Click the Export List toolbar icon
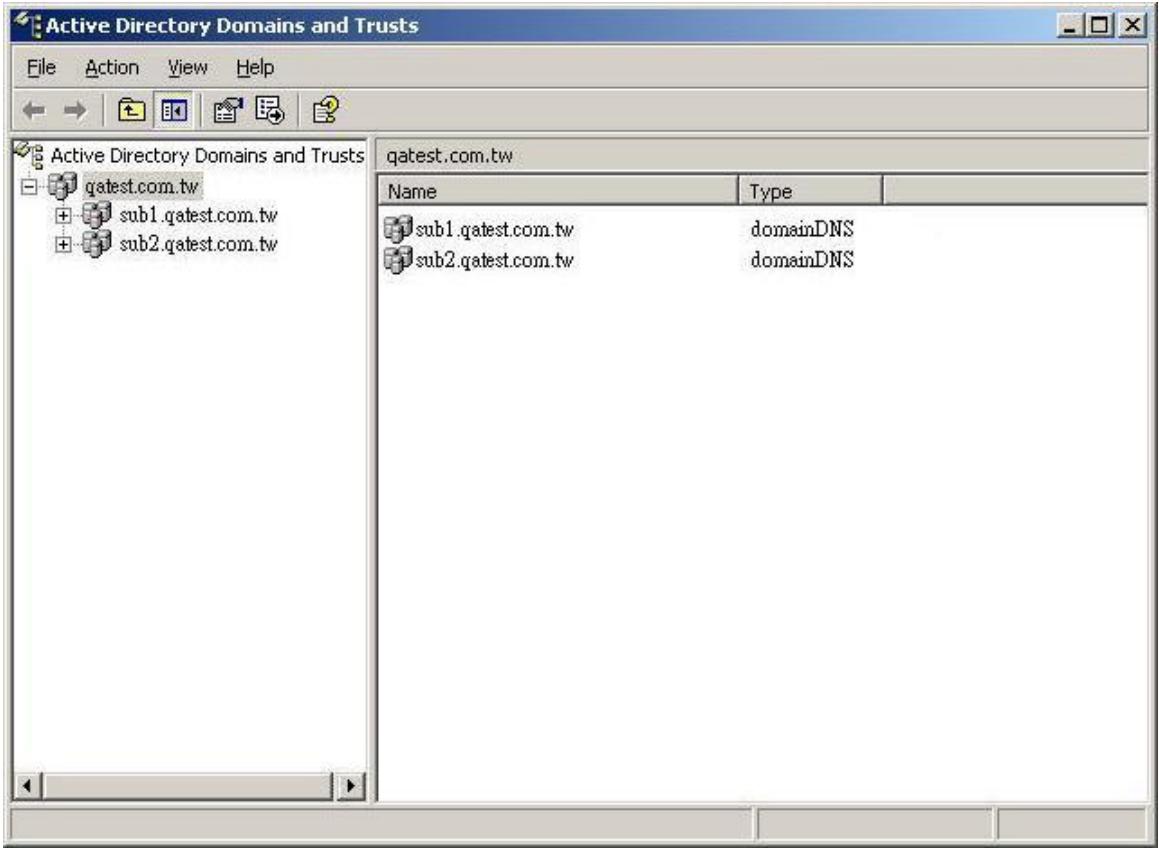The image size is (1159, 848). [270, 110]
